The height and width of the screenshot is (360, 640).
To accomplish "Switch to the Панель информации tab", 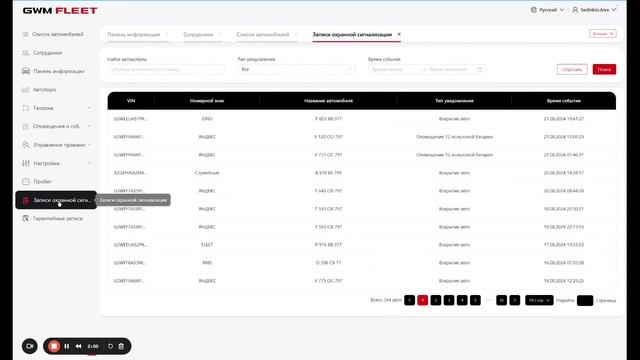I will point(133,35).
